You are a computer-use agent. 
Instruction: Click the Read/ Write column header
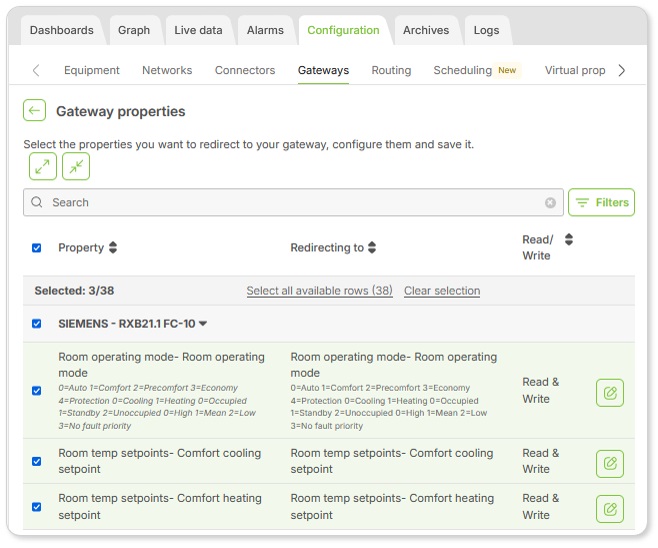pos(538,248)
